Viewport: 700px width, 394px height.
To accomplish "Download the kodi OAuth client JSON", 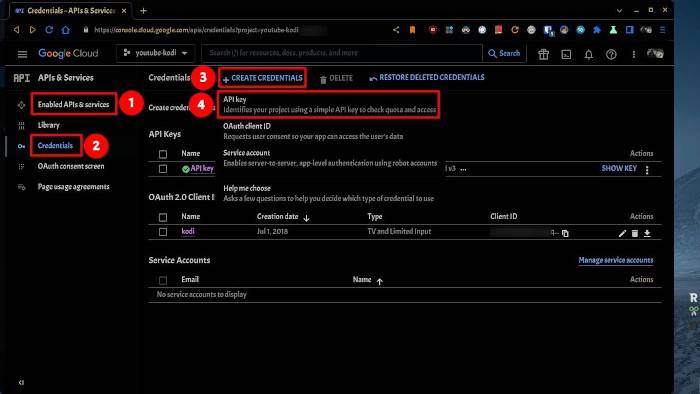I will [x=647, y=233].
